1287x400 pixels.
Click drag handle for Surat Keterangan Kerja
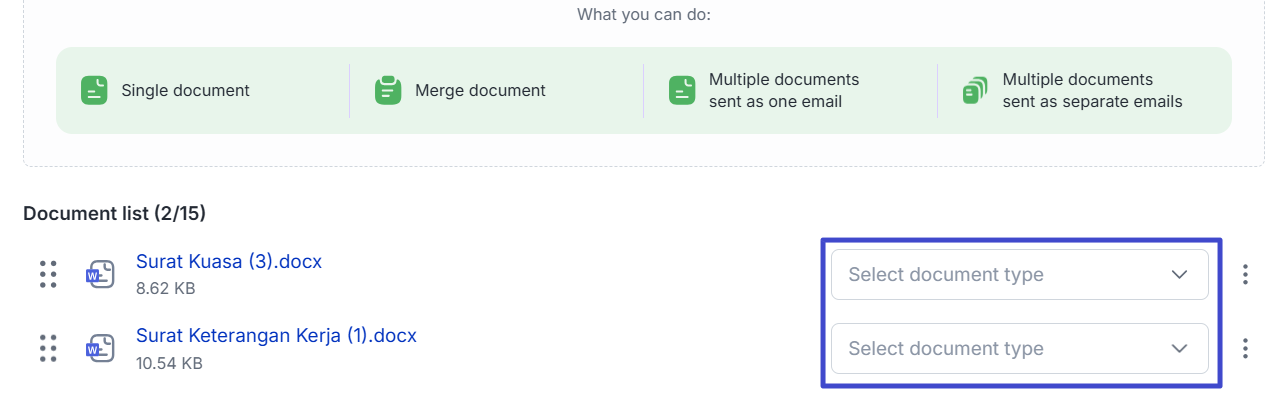[x=48, y=348]
